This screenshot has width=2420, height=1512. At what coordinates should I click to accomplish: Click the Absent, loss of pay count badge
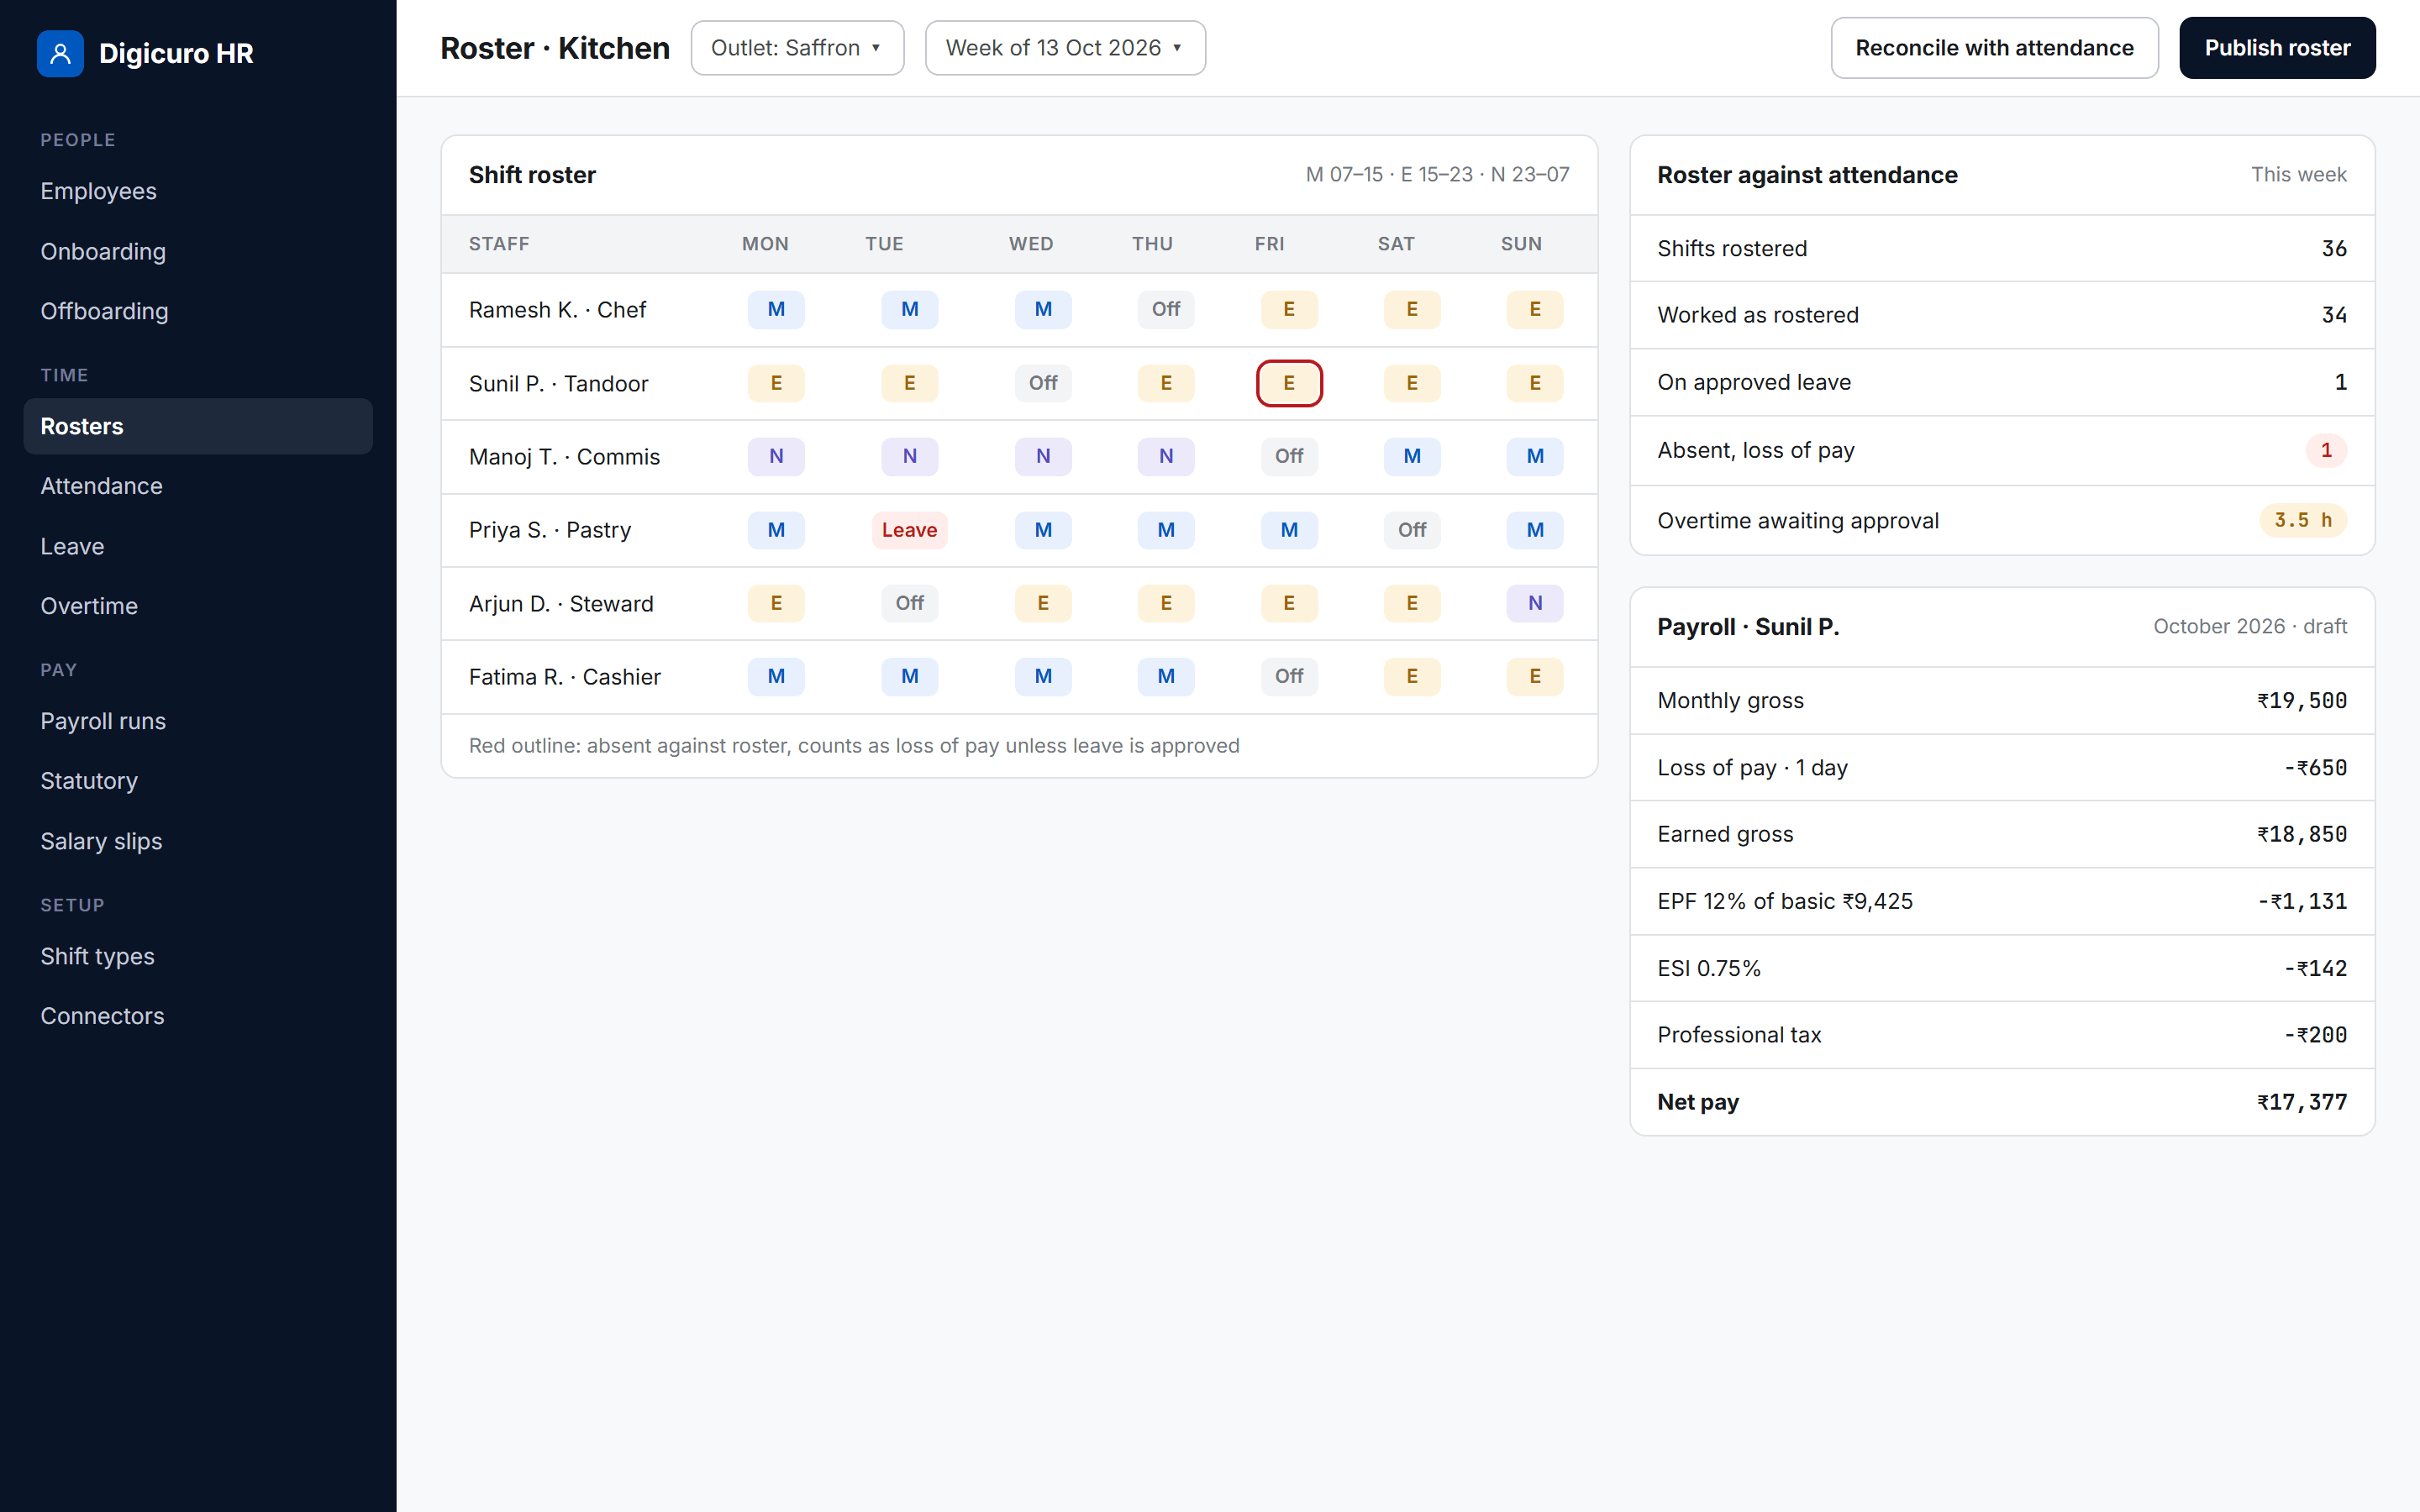2326,450
